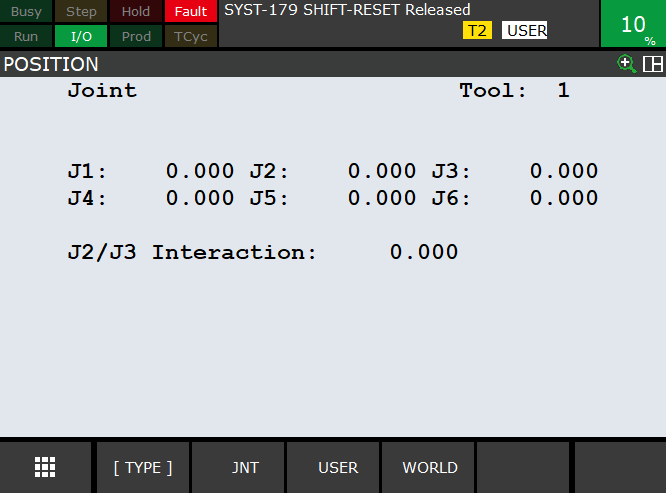The height and width of the screenshot is (493, 666).
Task: Switch to JNT position display
Action: (x=238, y=467)
